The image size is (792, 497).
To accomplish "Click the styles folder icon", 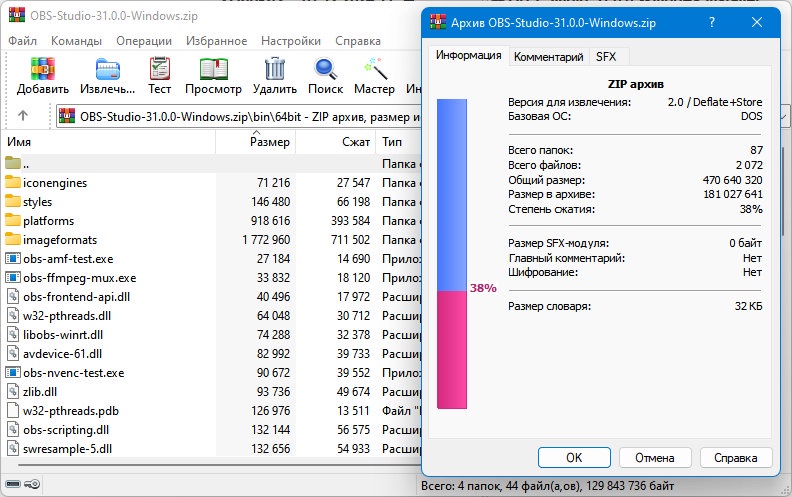I will click(13, 202).
